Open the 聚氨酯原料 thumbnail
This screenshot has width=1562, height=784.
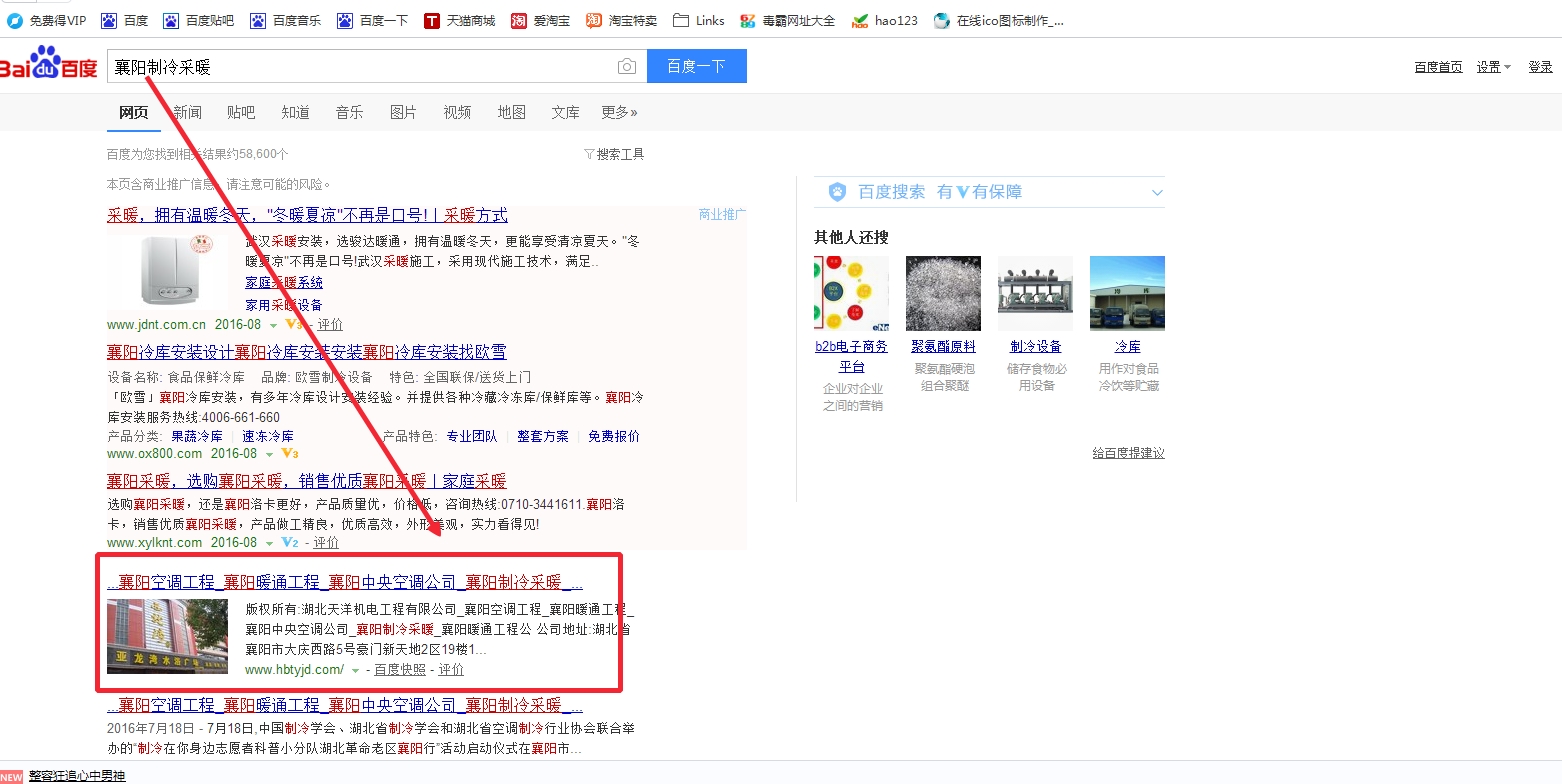point(943,294)
